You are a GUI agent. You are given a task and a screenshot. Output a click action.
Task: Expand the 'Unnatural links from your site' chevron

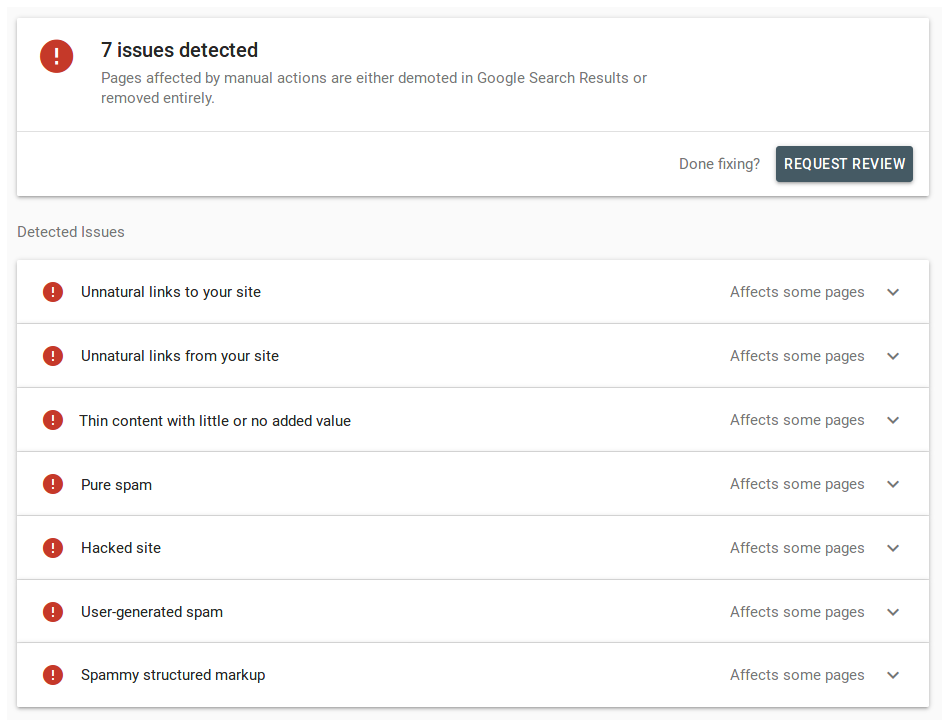(x=893, y=356)
